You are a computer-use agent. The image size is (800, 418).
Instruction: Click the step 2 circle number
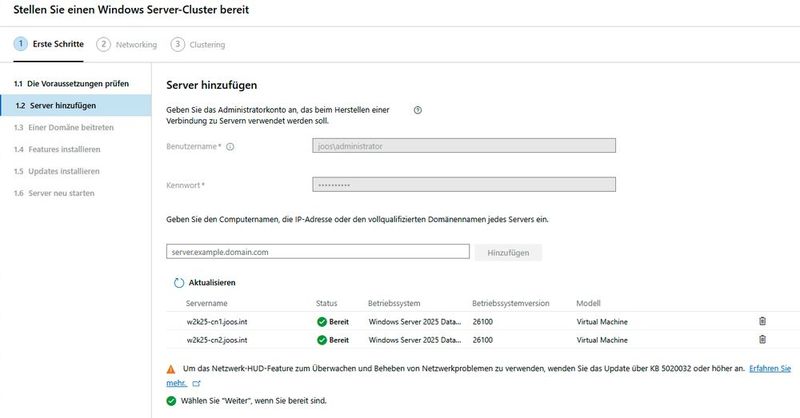[x=104, y=44]
